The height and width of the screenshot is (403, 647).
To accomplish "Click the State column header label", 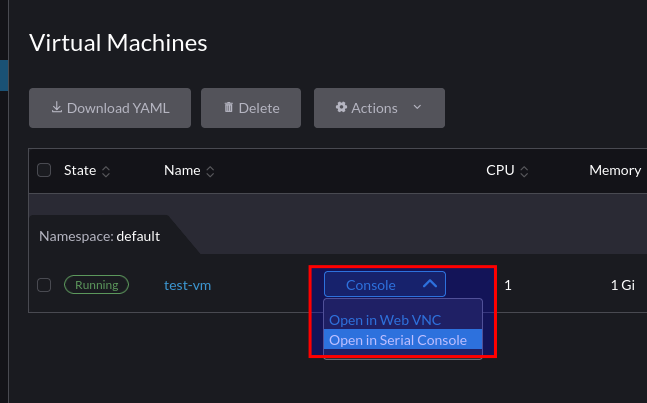I will [80, 170].
